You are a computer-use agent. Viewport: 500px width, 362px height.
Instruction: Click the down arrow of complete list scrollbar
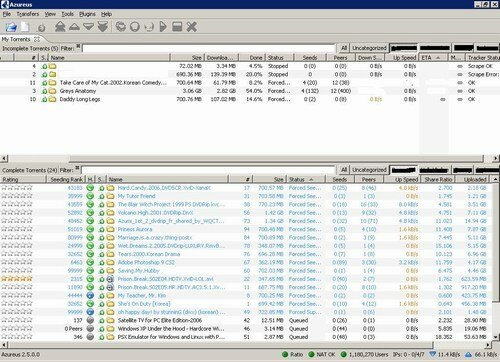tap(496, 337)
